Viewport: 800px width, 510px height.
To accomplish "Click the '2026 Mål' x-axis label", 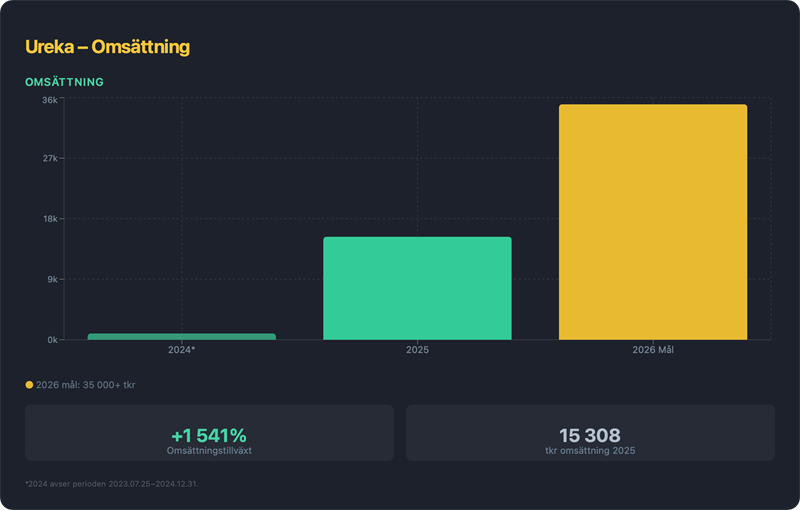I will [x=653, y=351].
